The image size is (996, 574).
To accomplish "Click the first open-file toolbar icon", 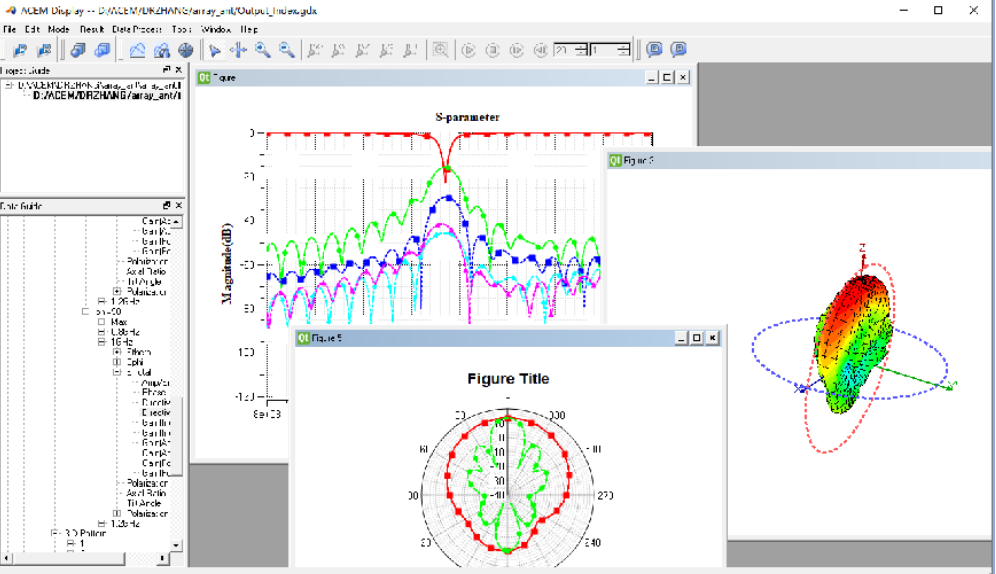I will click(x=19, y=50).
